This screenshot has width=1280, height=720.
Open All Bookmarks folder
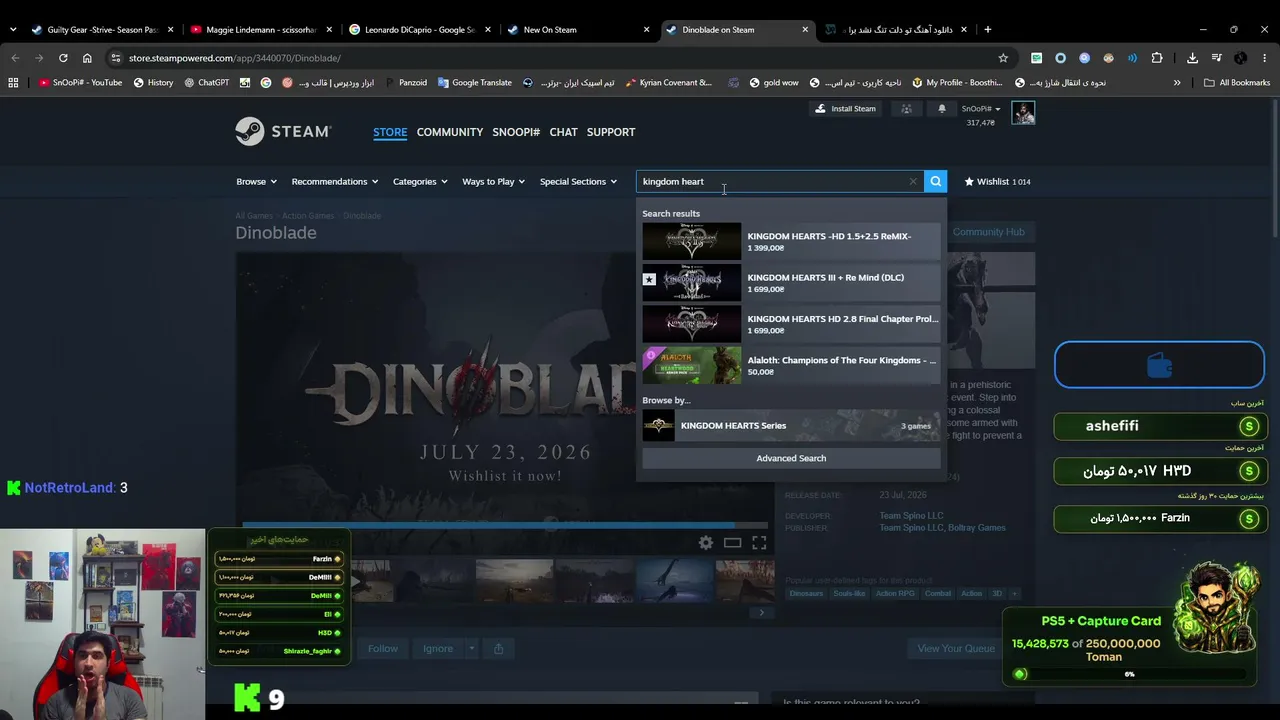click(1237, 83)
